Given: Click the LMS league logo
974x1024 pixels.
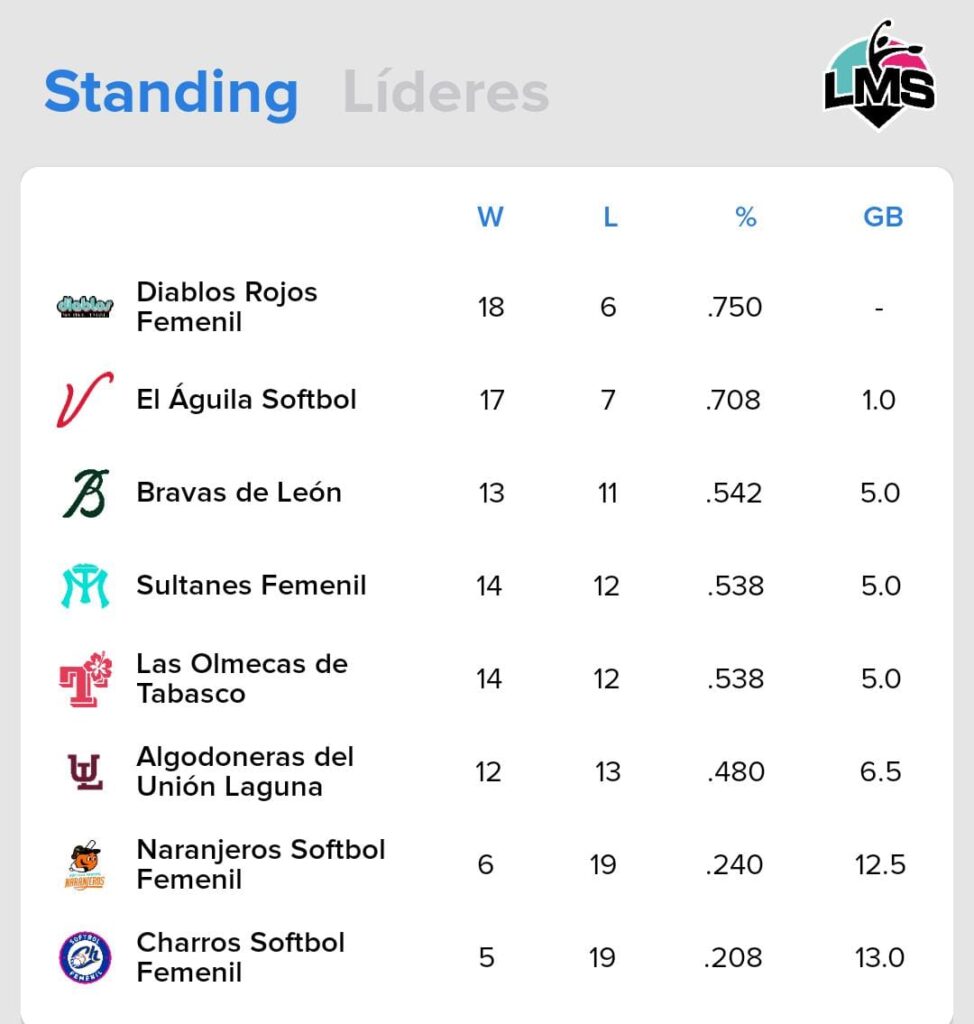Looking at the screenshot, I should point(879,78).
